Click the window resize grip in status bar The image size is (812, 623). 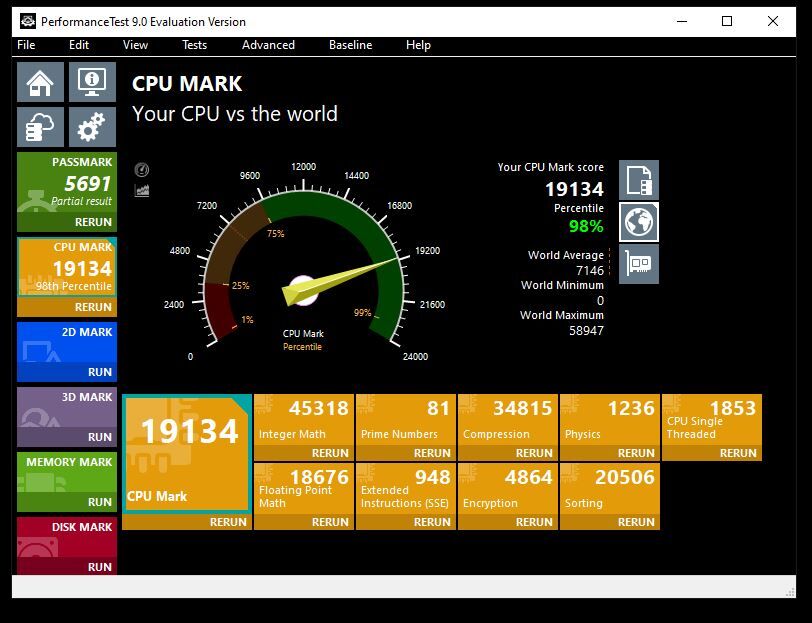click(790, 592)
